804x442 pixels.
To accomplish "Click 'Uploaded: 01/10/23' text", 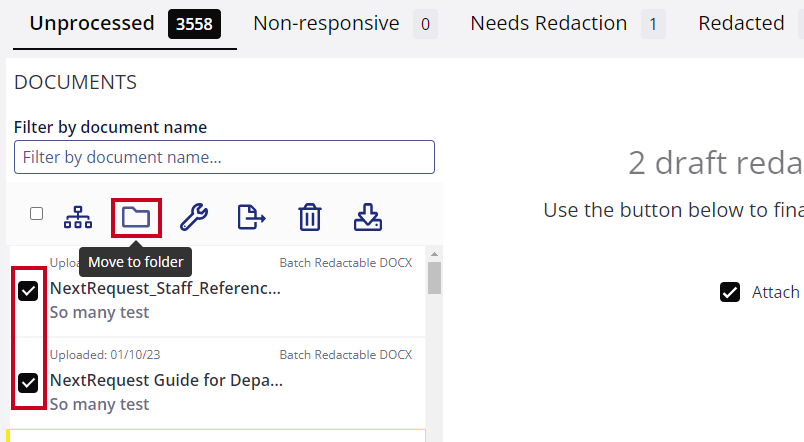I will (105, 355).
